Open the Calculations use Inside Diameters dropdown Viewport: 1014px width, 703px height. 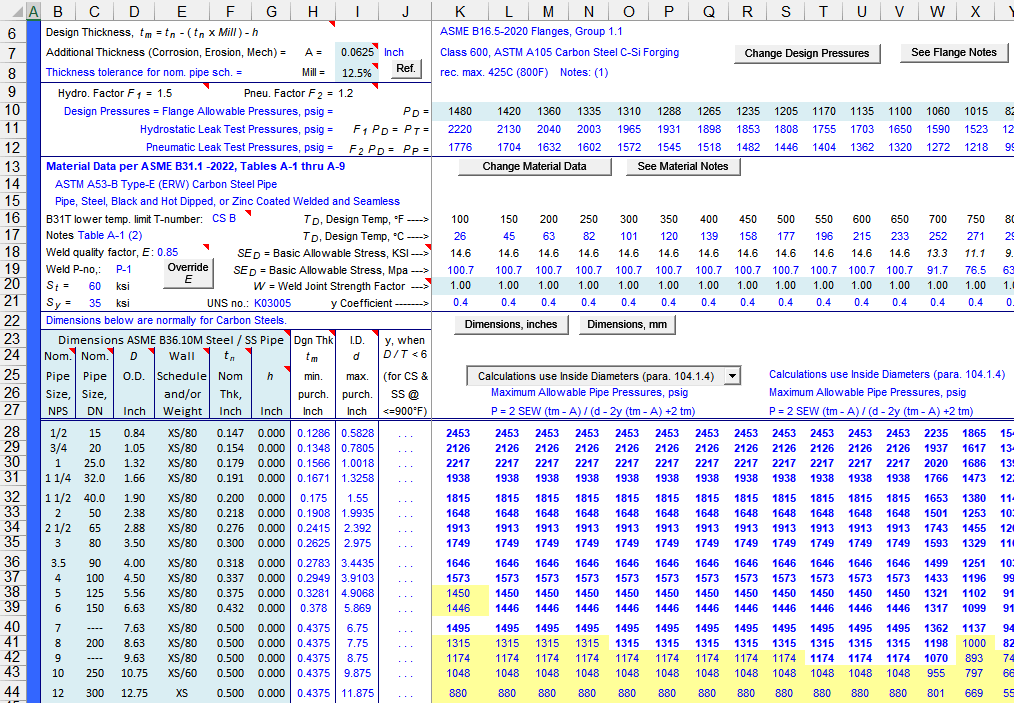732,376
